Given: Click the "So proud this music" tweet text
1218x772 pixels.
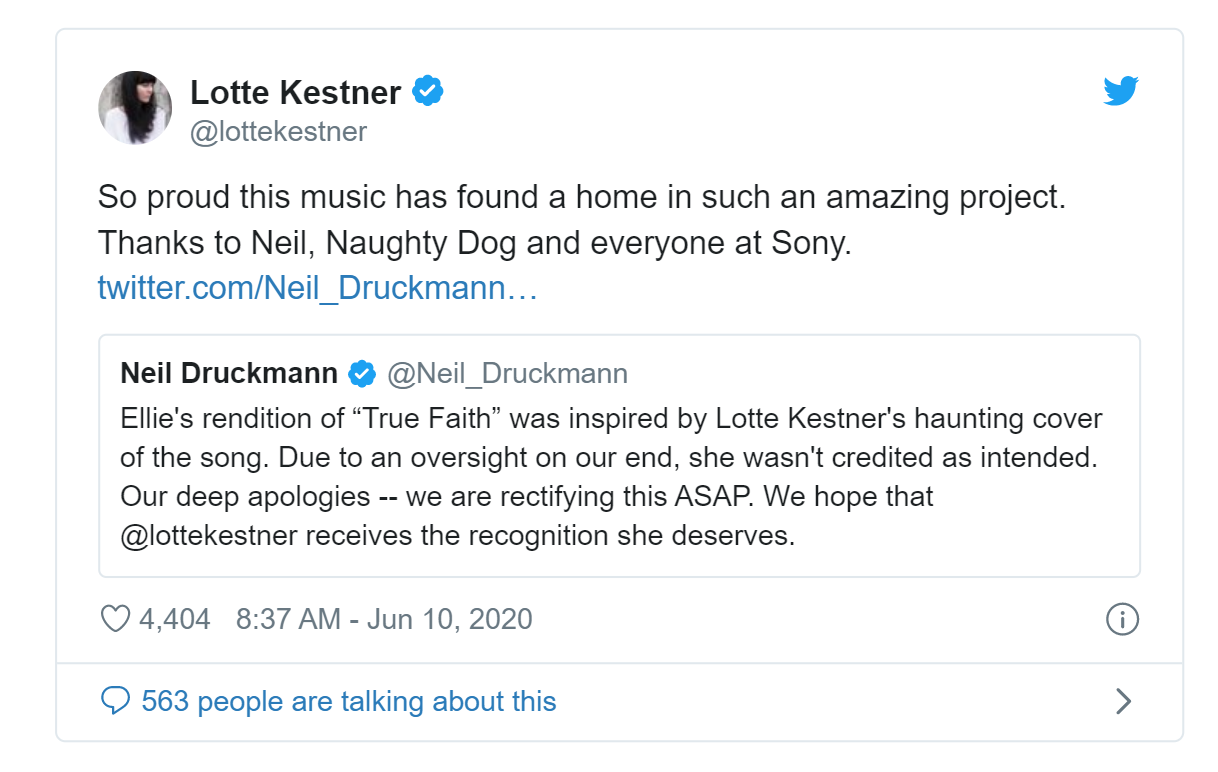Looking at the screenshot, I should coord(582,197).
